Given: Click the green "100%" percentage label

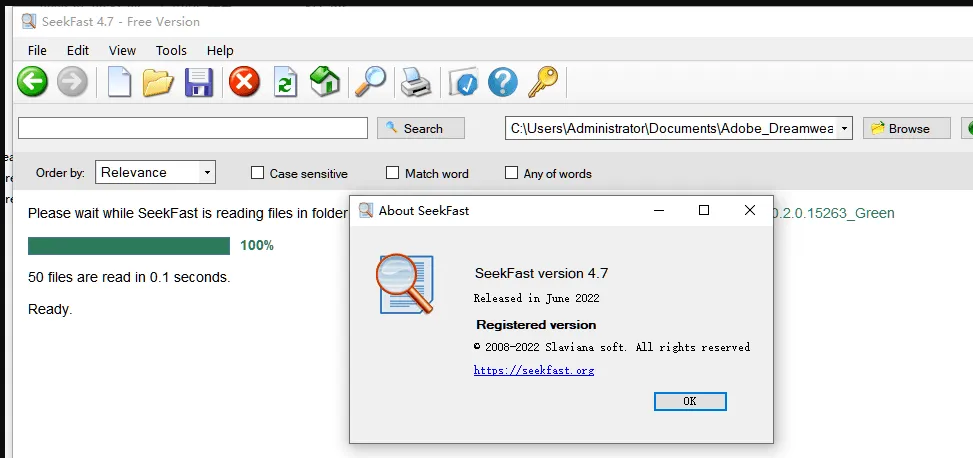Looking at the screenshot, I should (x=257, y=246).
